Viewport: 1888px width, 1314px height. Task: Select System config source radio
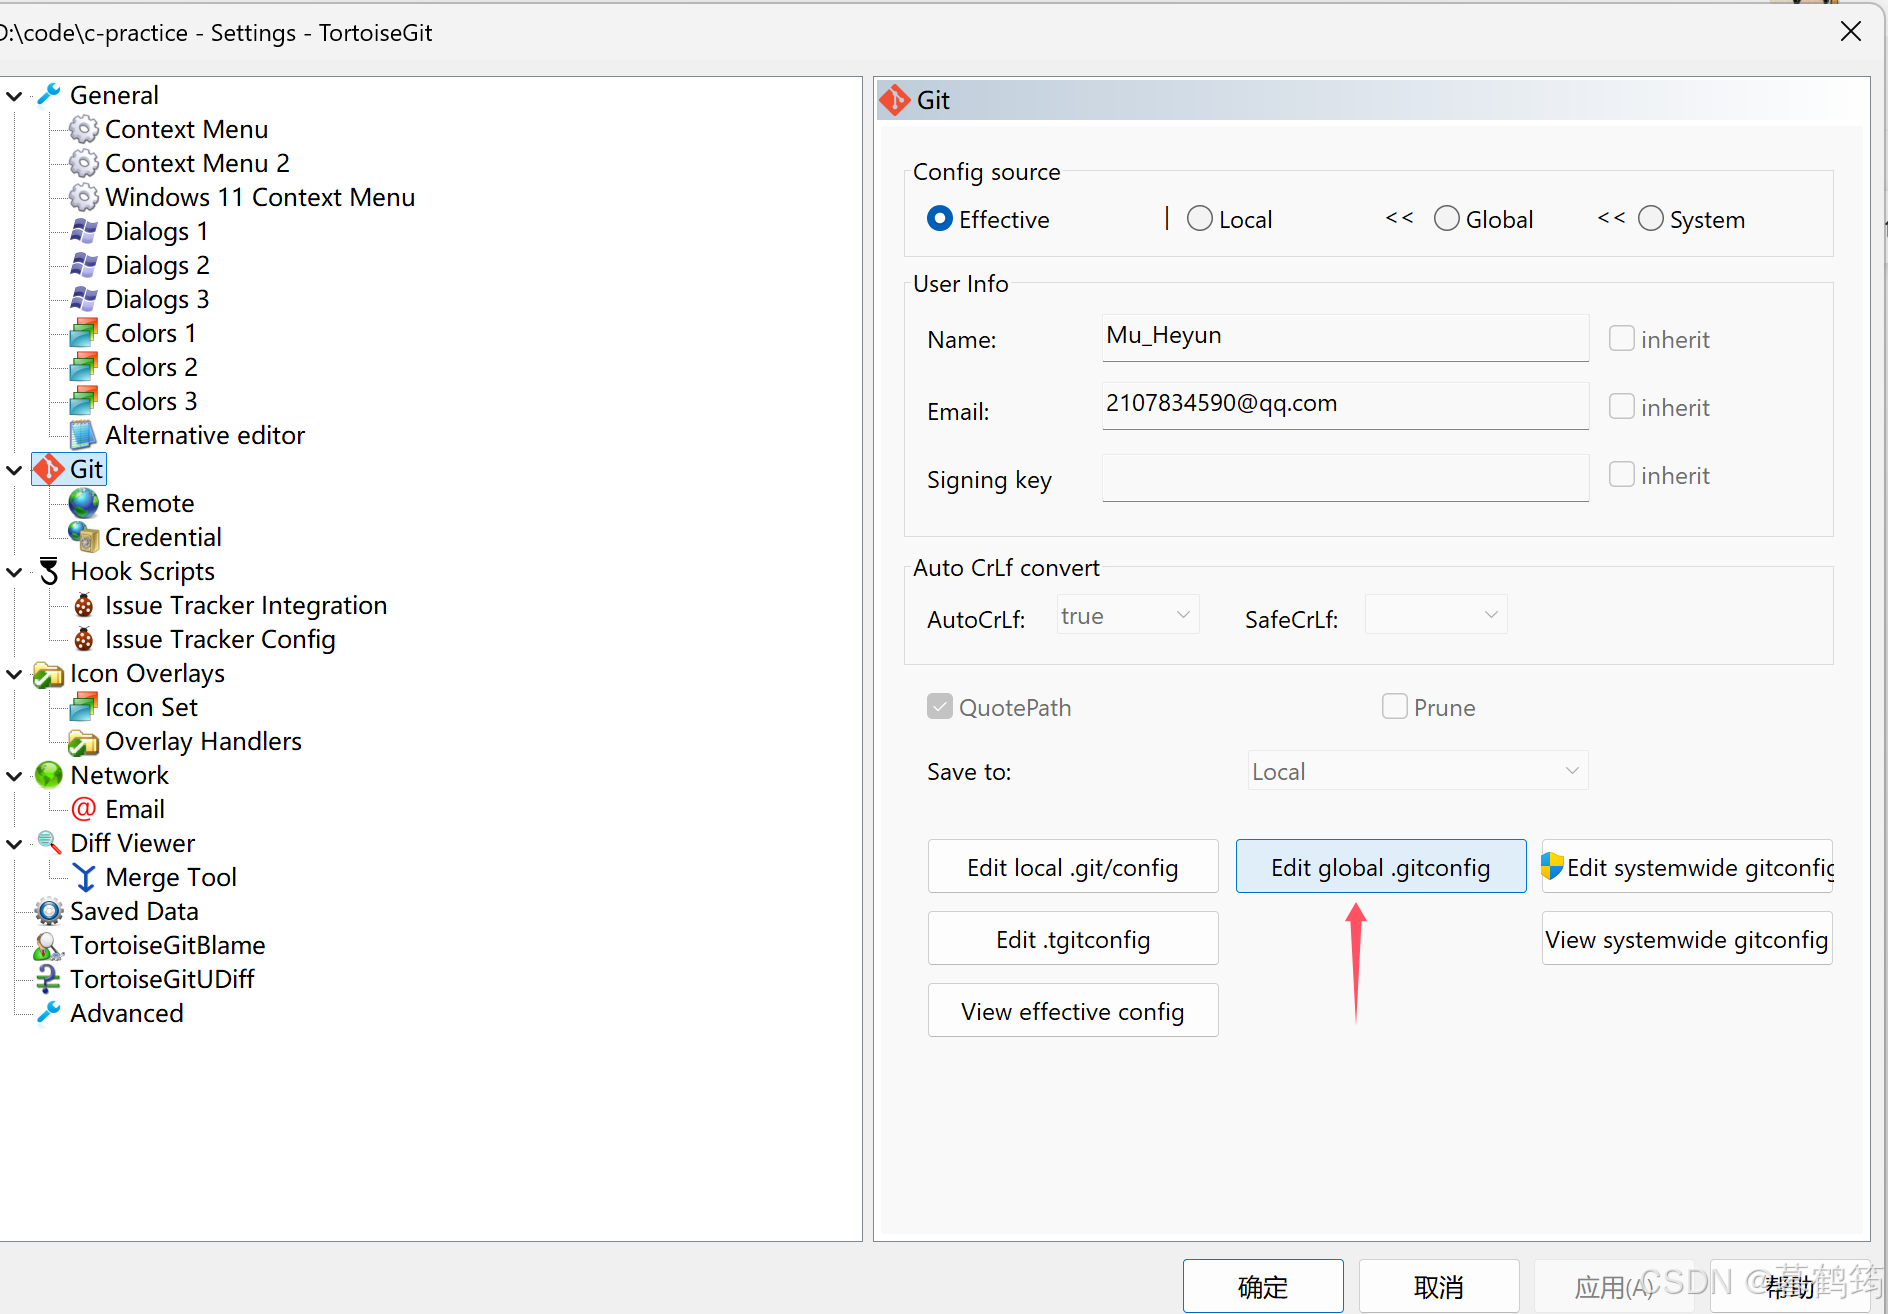tap(1651, 219)
